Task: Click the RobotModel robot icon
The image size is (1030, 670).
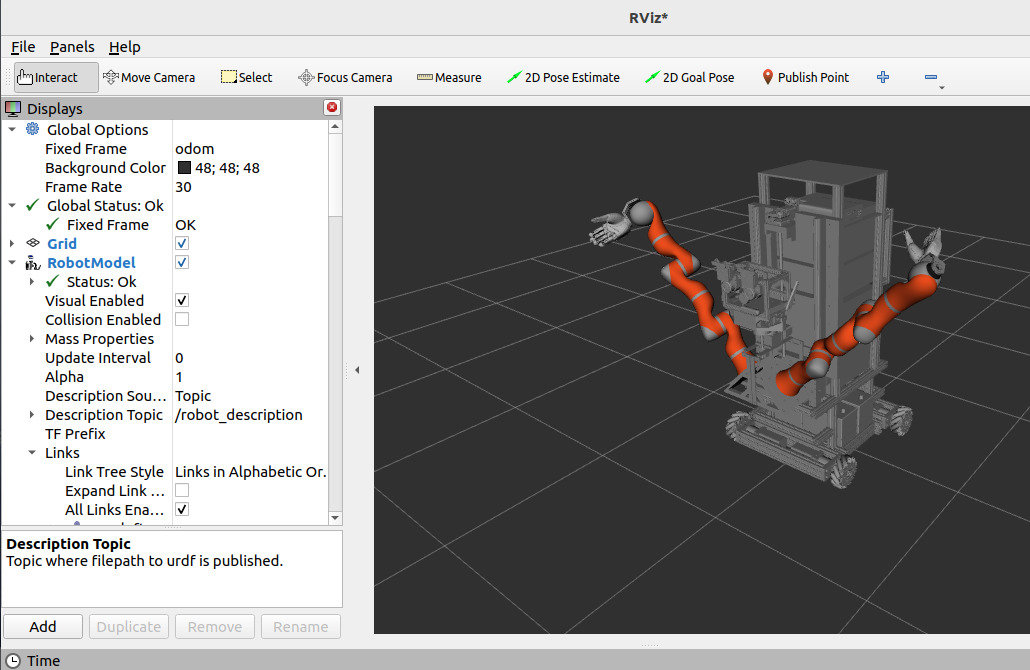Action: [32, 263]
